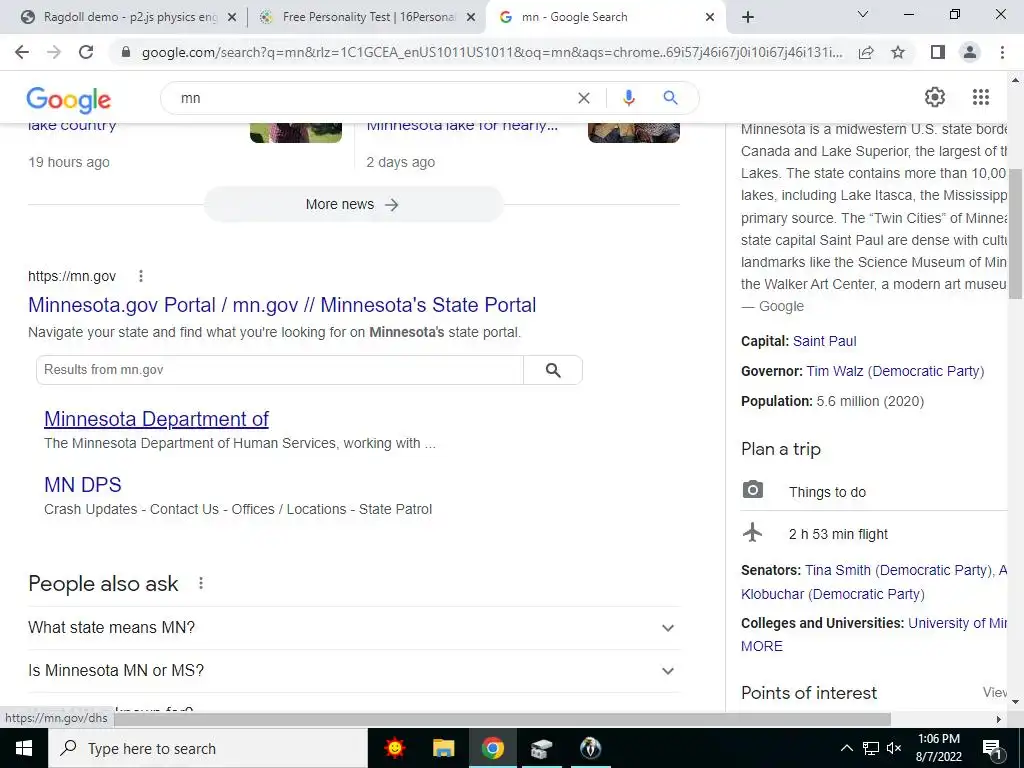Viewport: 1024px width, 768px height.
Task: Open the Minnesota.gov Portal result link
Action: tap(282, 305)
